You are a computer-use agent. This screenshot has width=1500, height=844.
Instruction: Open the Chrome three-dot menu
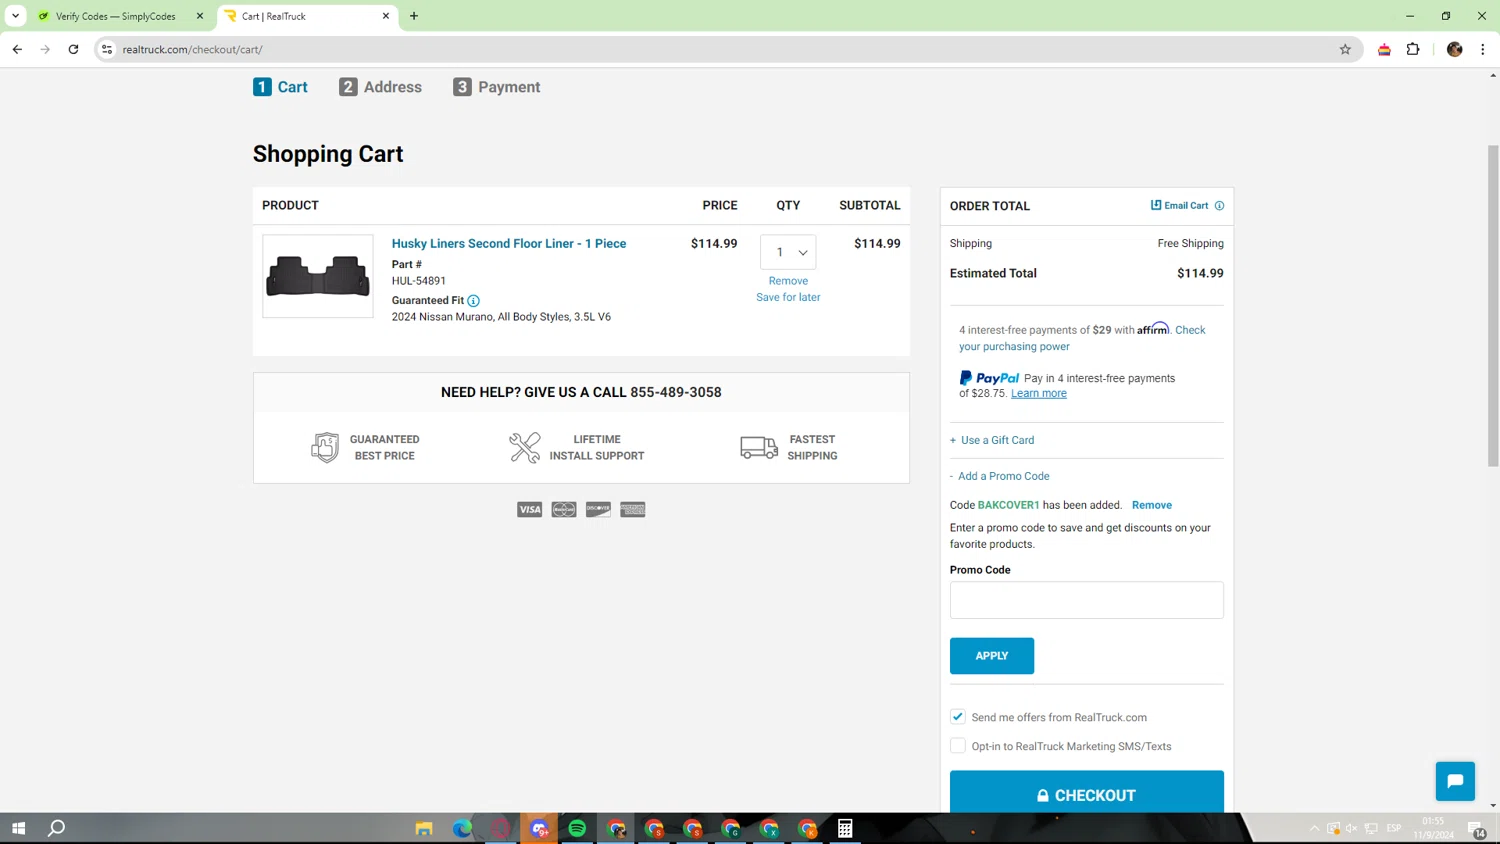pyautogui.click(x=1483, y=49)
